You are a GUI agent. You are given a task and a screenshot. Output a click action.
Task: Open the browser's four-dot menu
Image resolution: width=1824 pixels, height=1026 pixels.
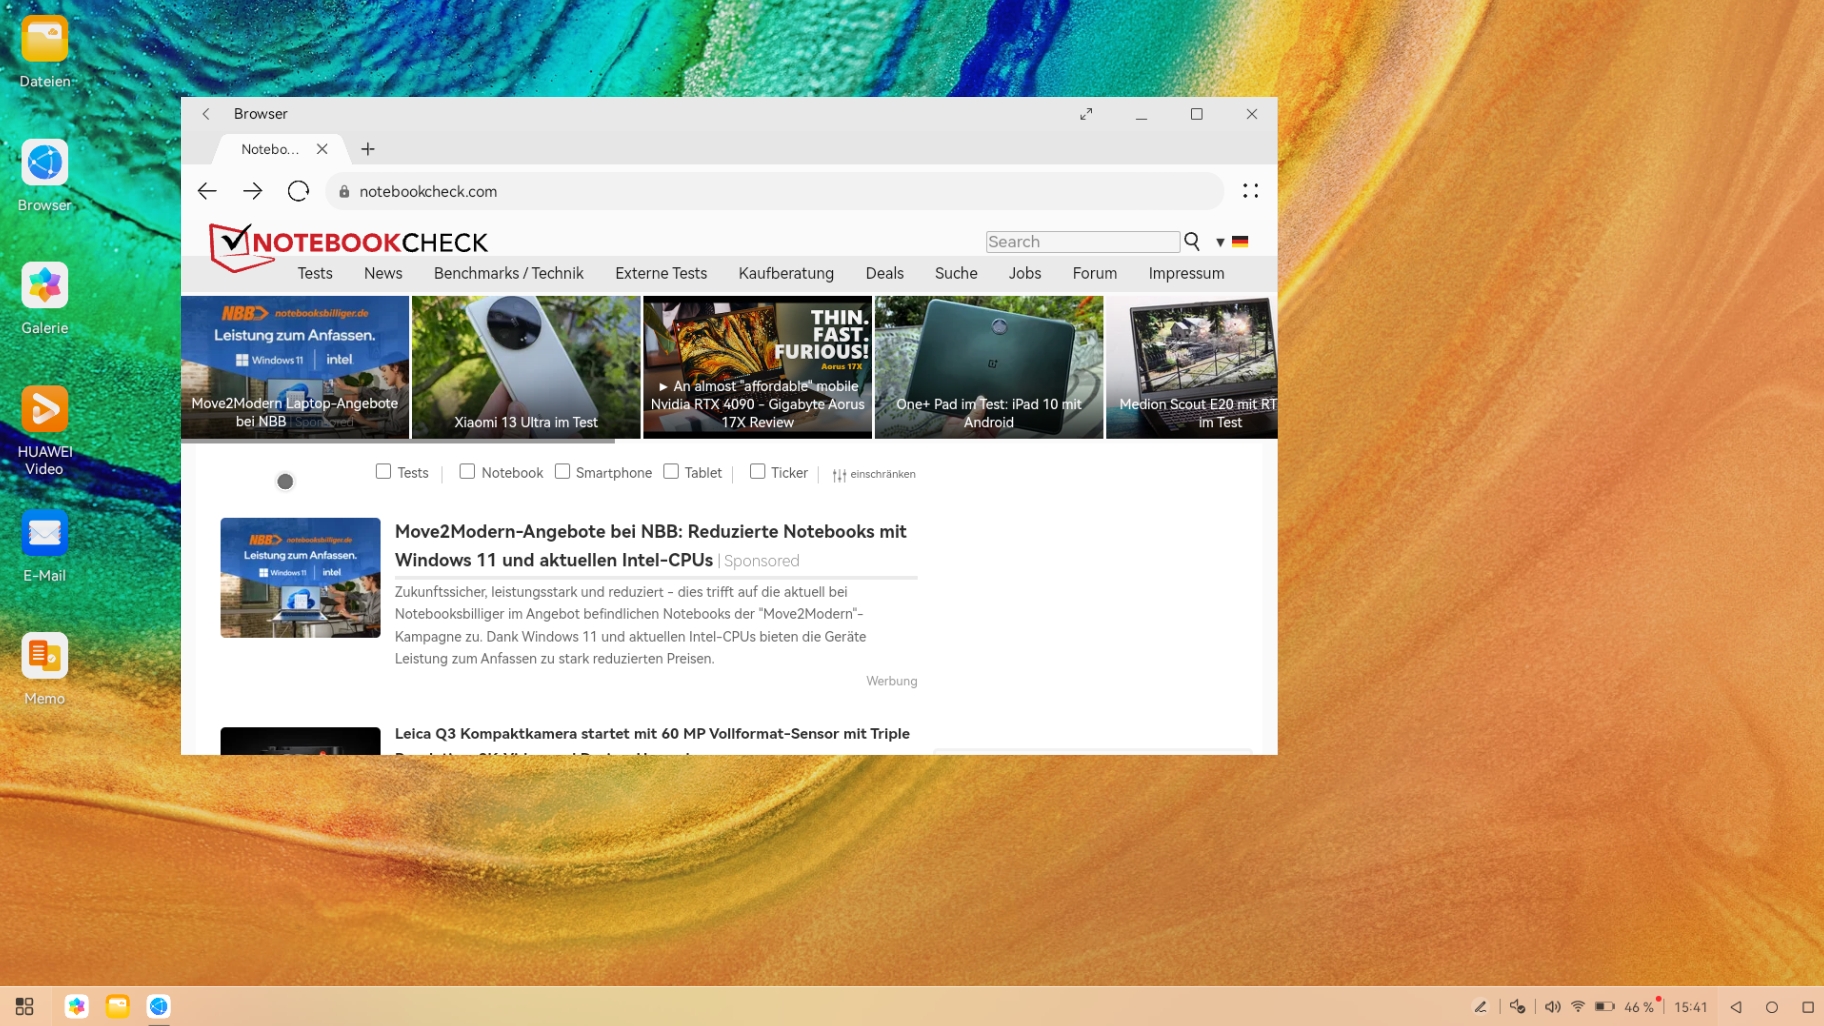point(1250,191)
